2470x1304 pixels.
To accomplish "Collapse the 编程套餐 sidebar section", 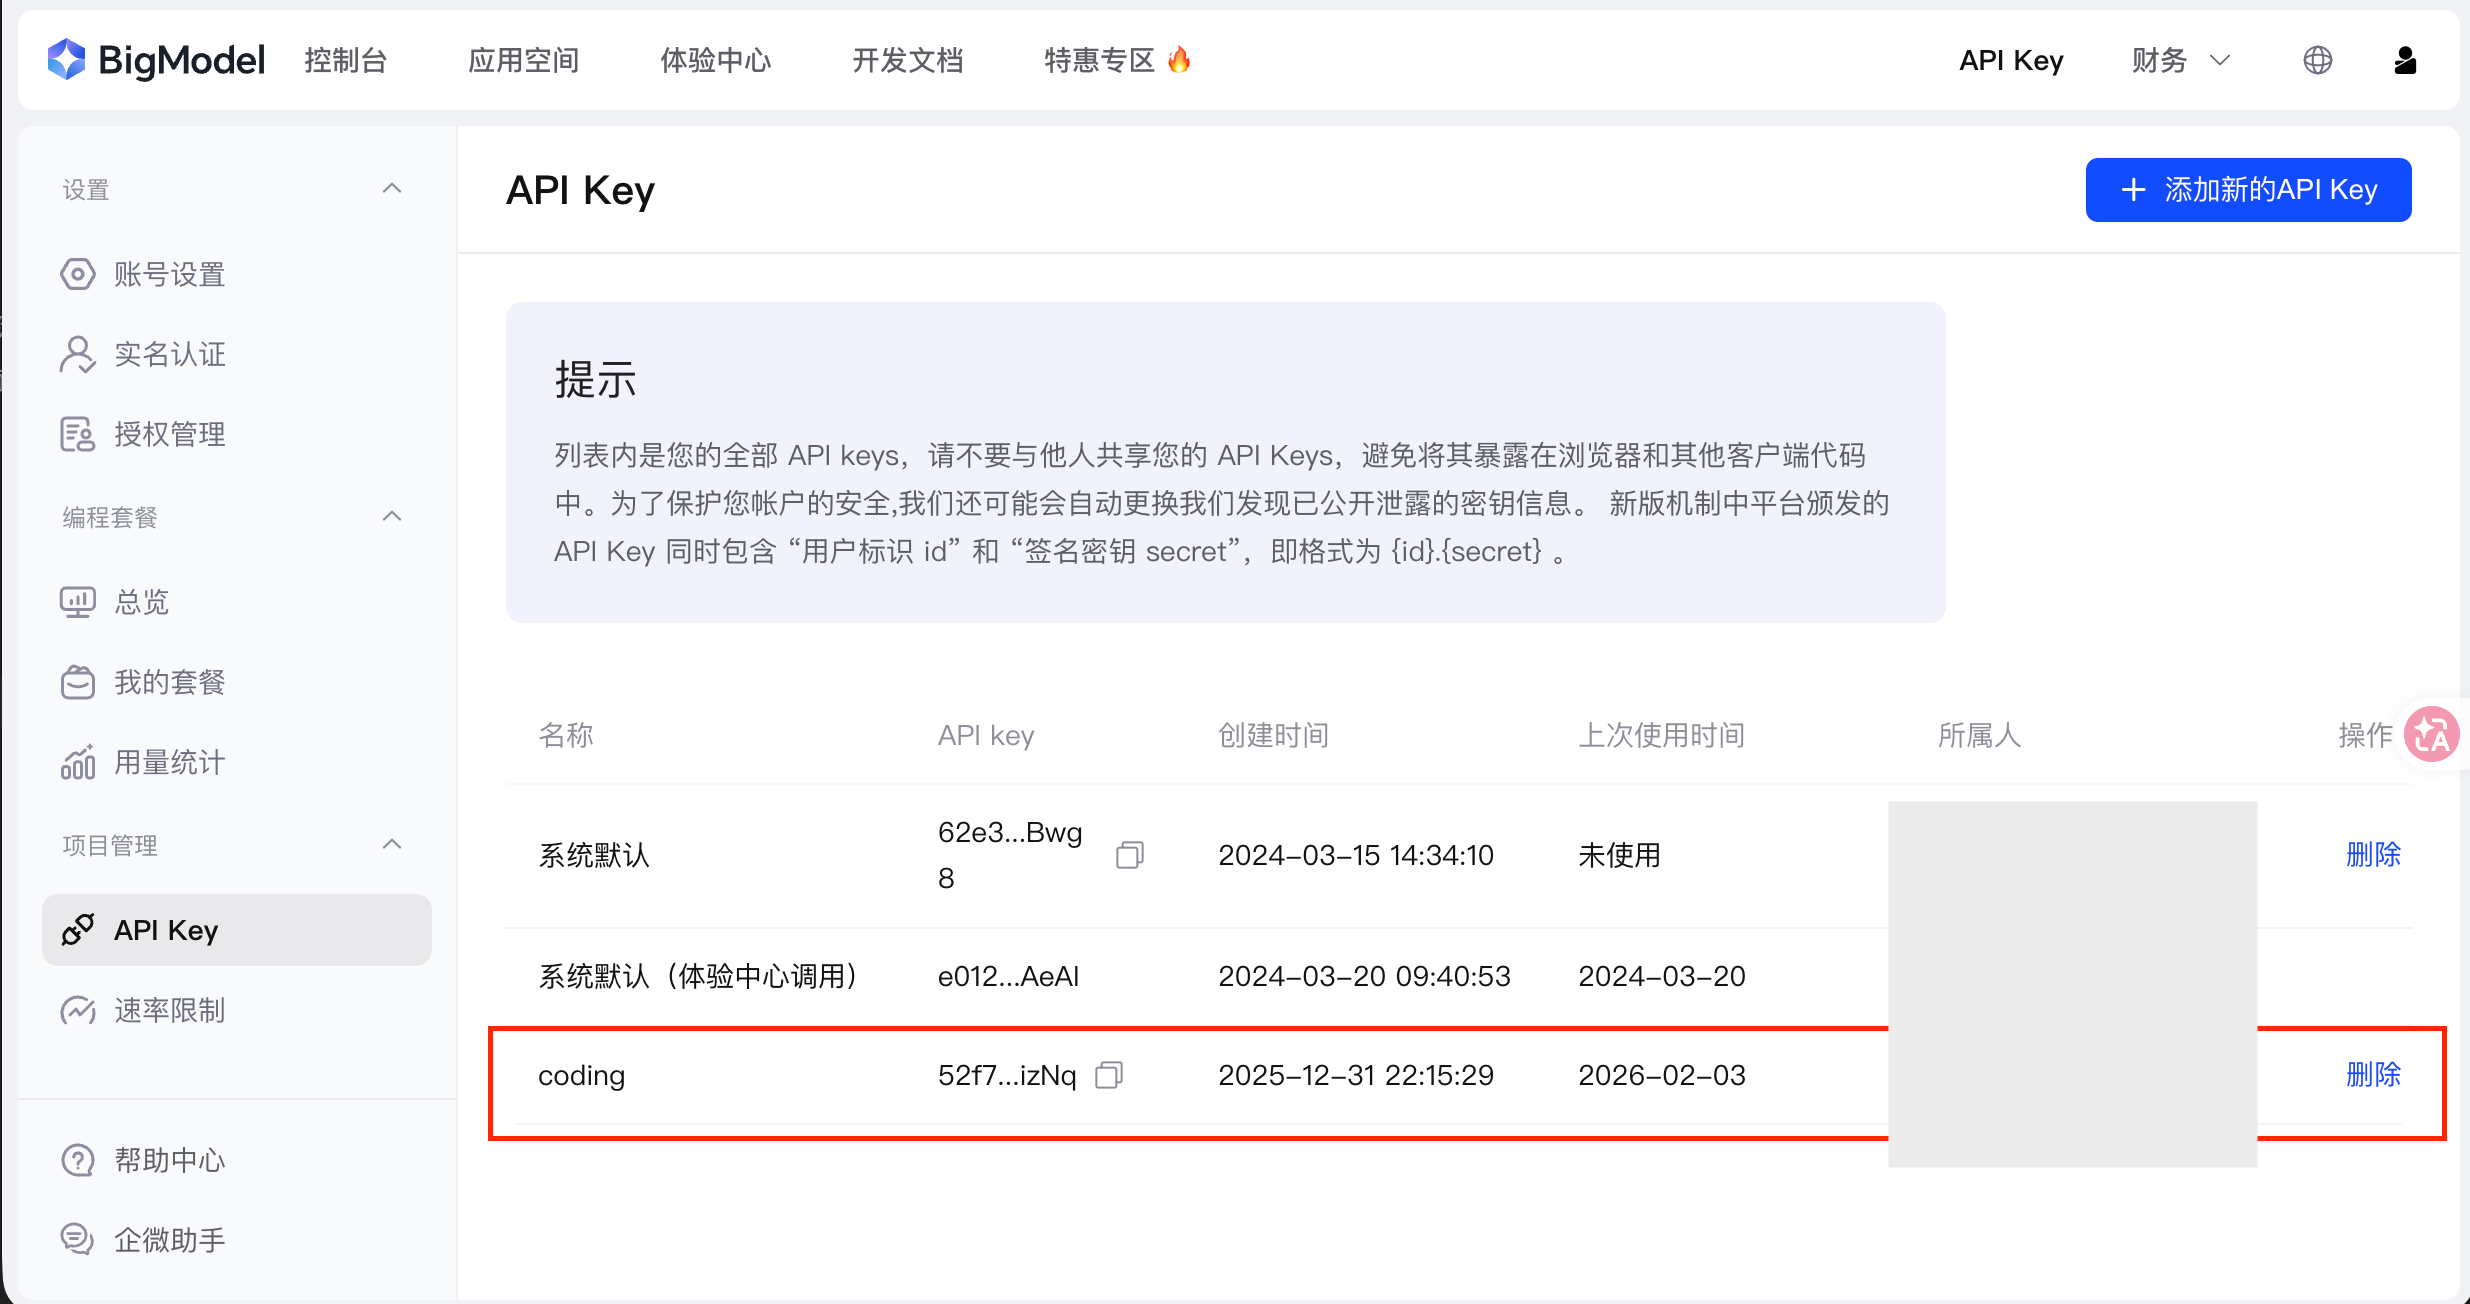I will tap(392, 517).
